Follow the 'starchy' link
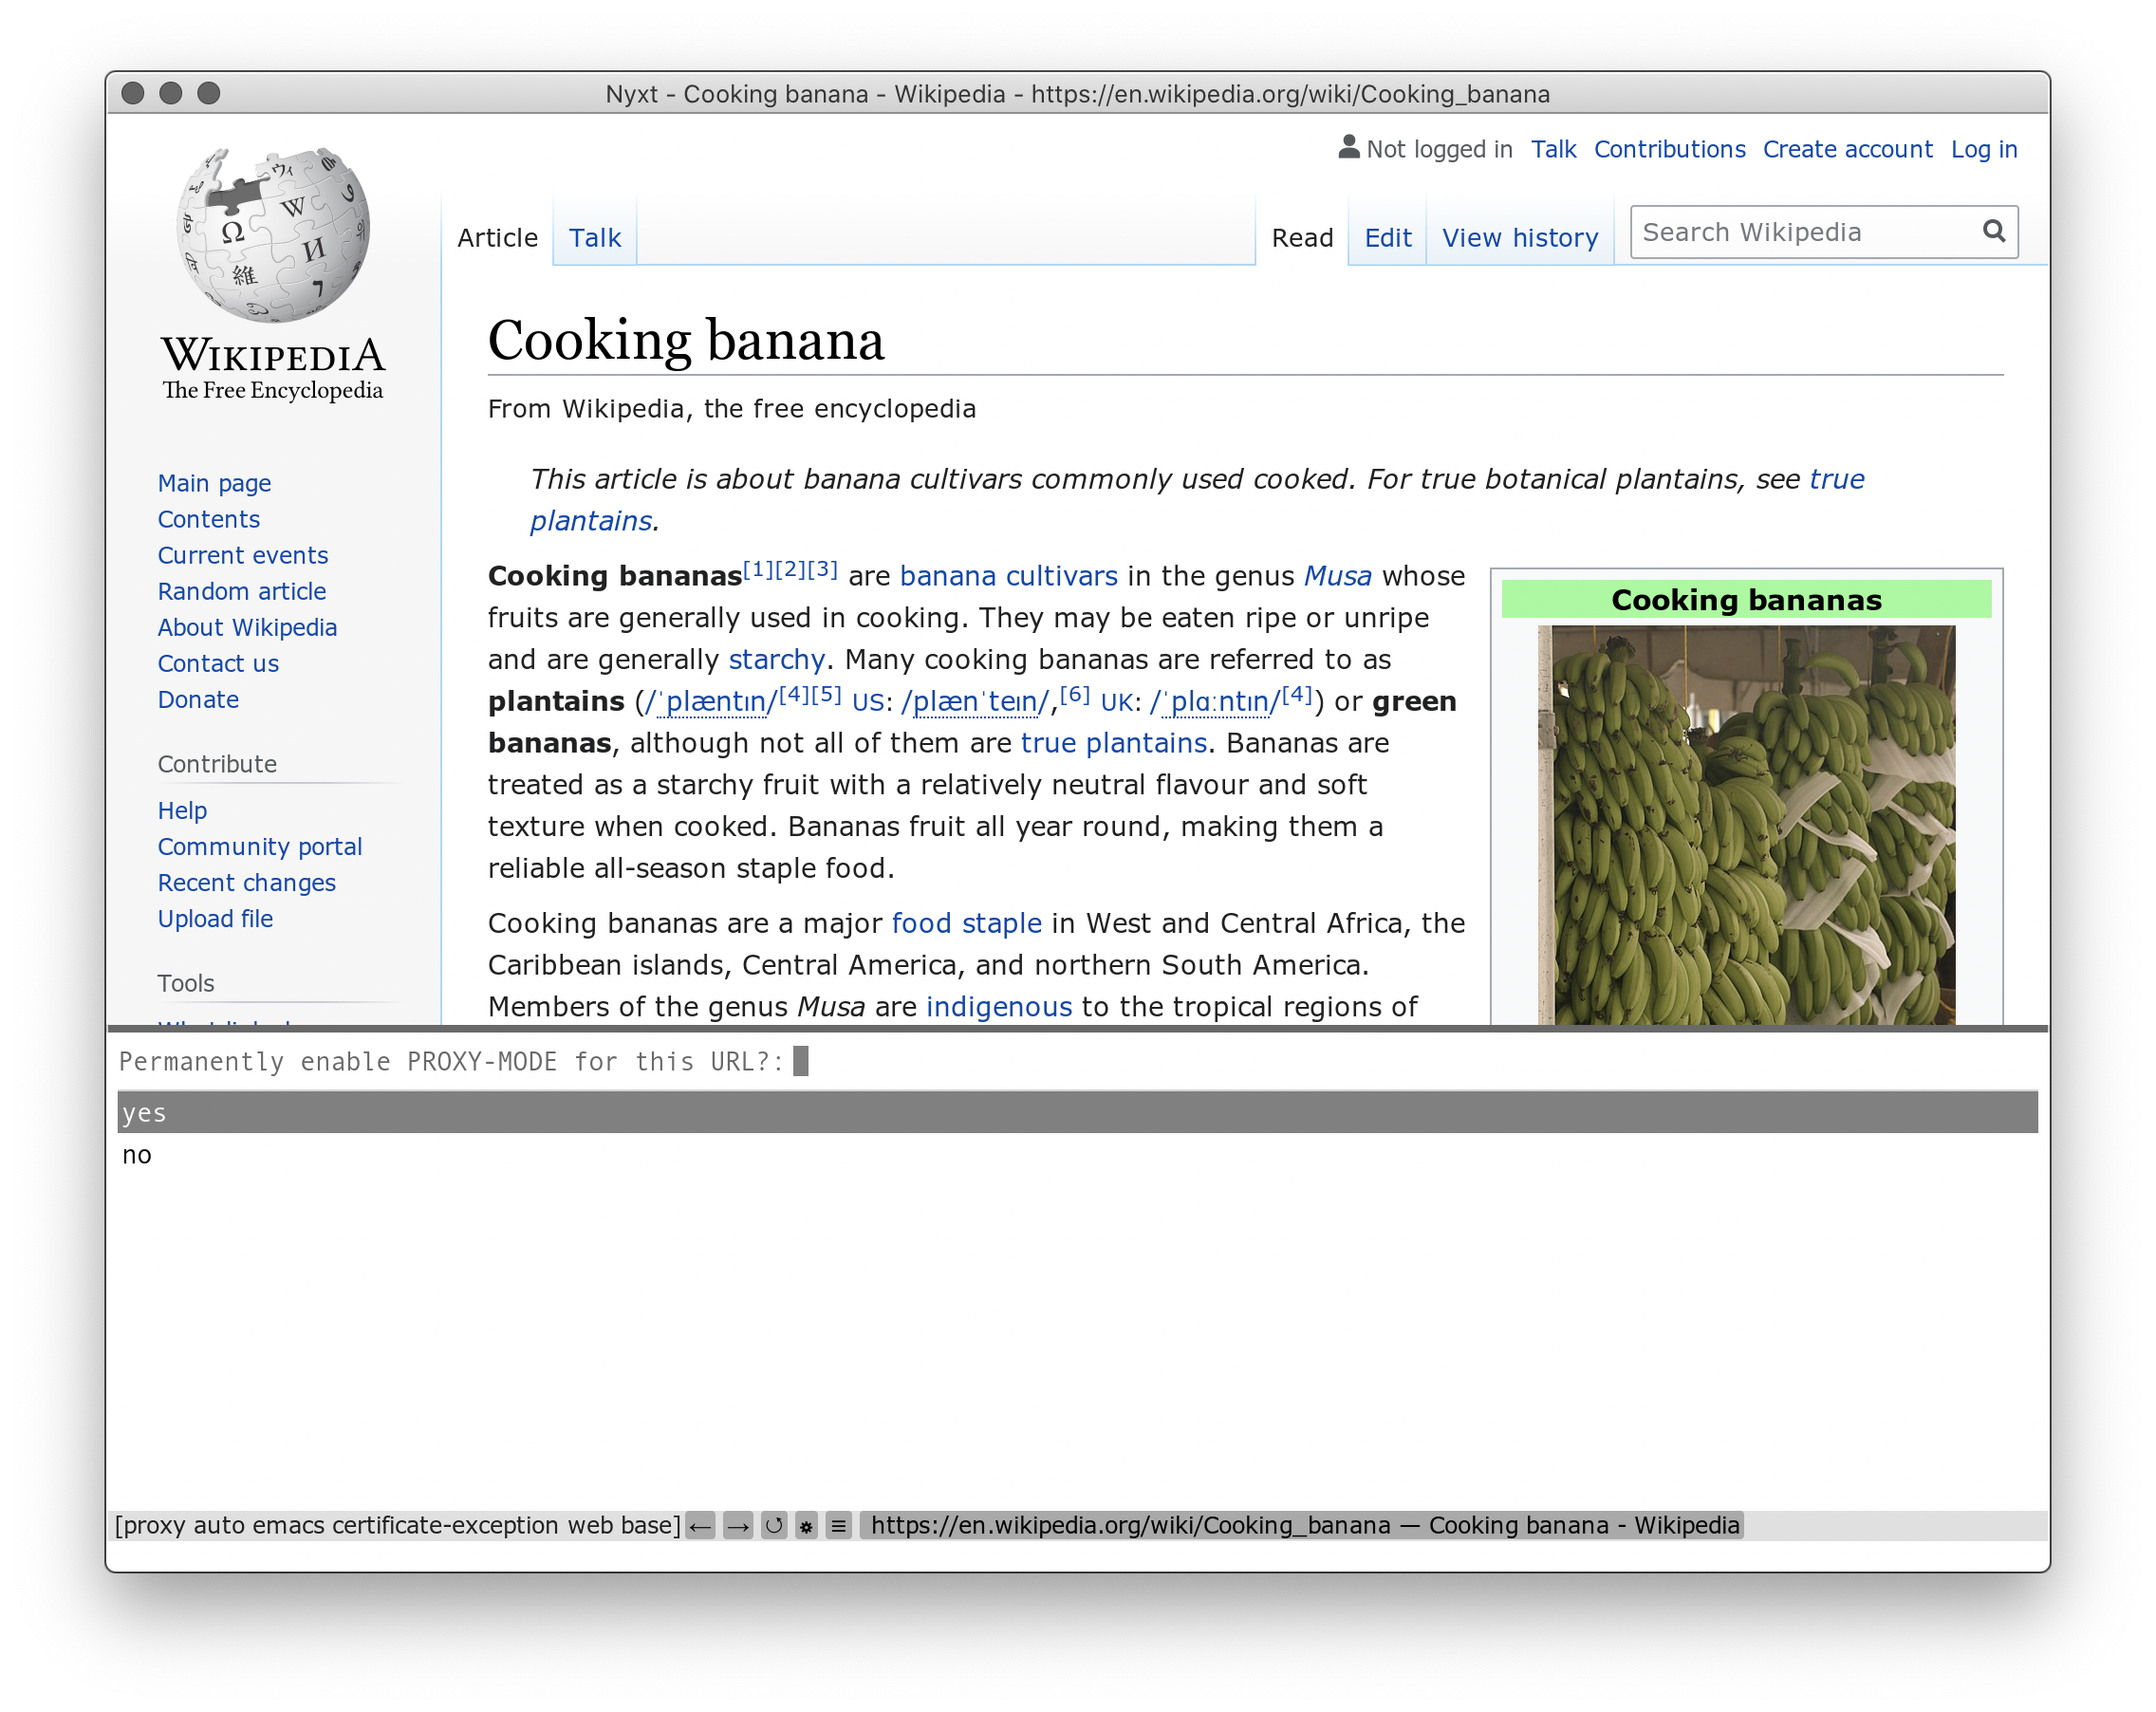This screenshot has height=1712, width=2156. click(x=776, y=659)
